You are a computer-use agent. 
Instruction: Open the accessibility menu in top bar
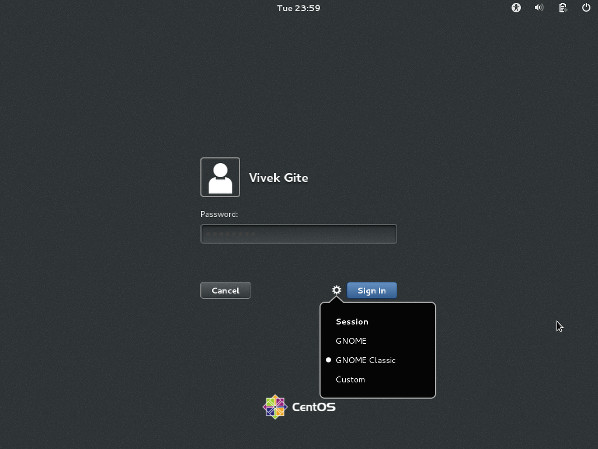pos(516,8)
